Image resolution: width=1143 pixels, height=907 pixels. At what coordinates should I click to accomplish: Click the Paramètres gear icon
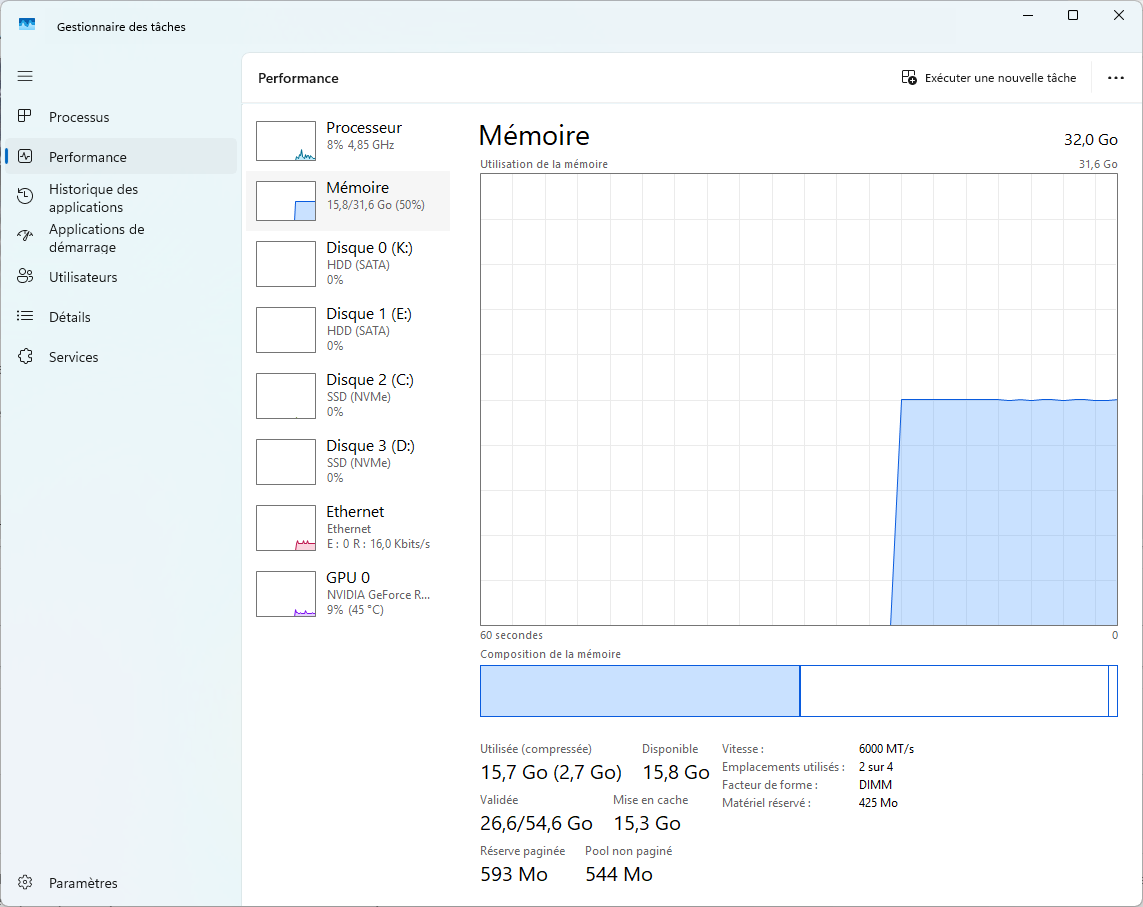pyautogui.click(x=26, y=883)
